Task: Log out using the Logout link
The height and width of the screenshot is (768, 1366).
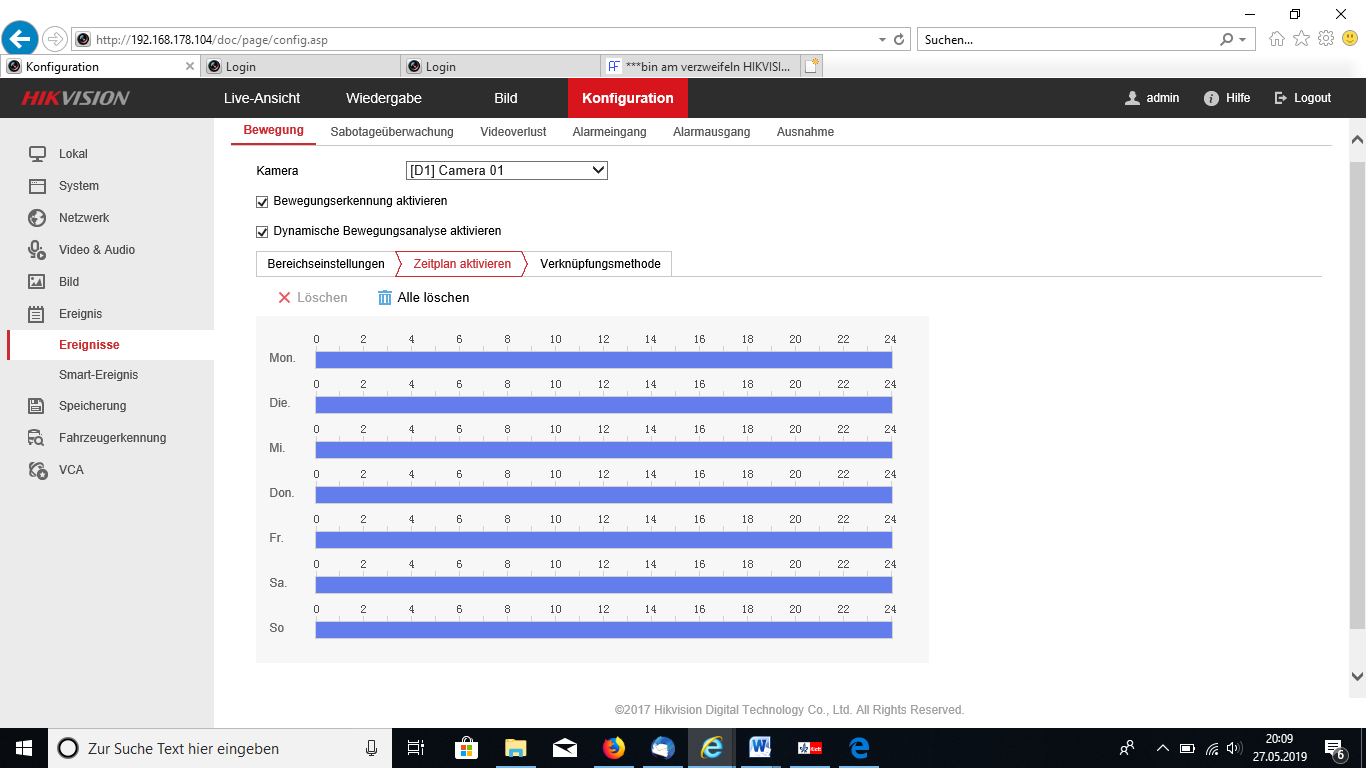Action: click(1303, 98)
